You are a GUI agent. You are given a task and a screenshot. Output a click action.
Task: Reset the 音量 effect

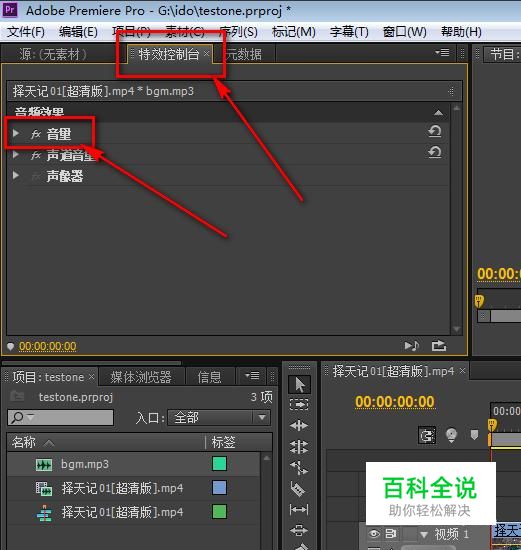(x=435, y=132)
